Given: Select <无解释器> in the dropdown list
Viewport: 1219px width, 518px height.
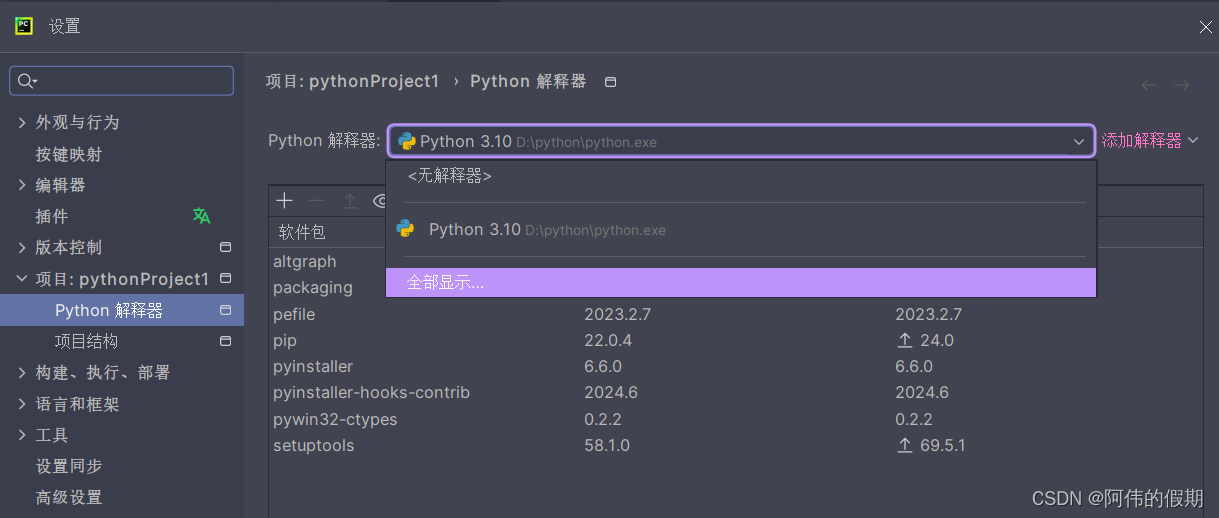Looking at the screenshot, I should (x=741, y=176).
